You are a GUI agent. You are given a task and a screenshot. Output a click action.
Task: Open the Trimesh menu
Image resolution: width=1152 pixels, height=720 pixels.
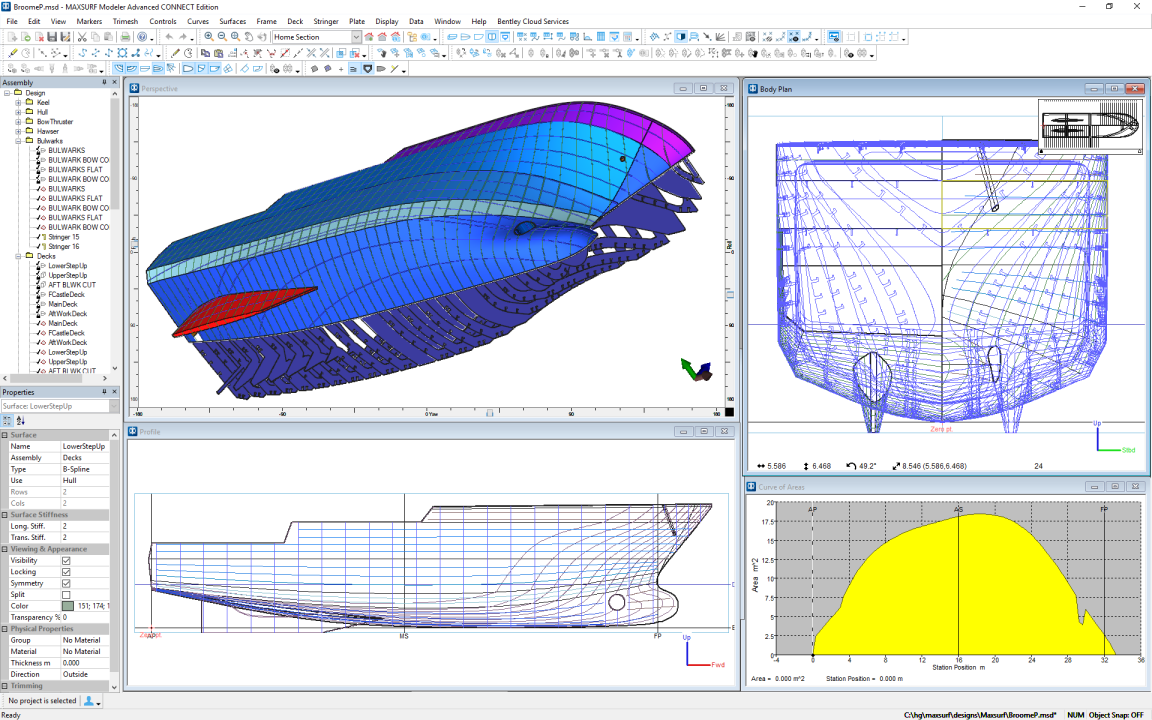pyautogui.click(x=125, y=21)
